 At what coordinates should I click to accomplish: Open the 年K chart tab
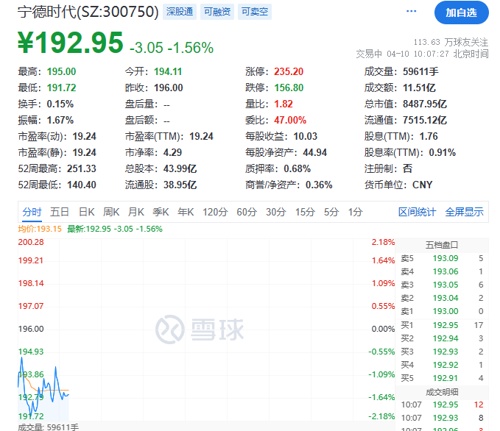click(x=186, y=212)
